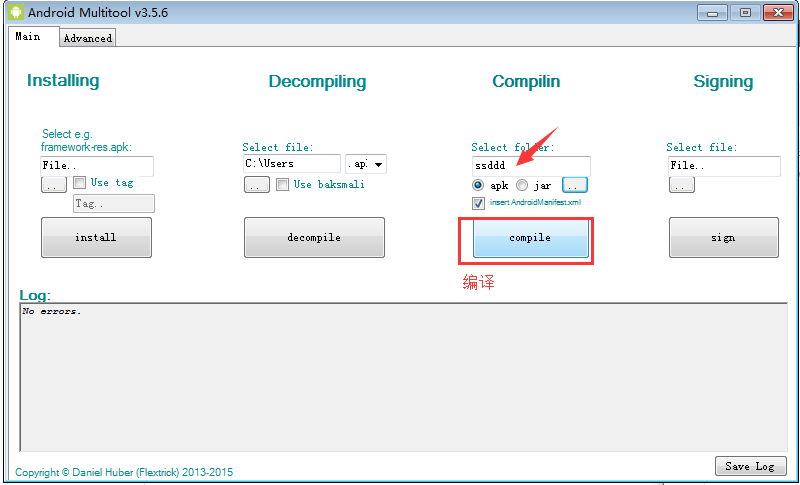Focus the Installing file path field

pyautogui.click(x=97, y=166)
